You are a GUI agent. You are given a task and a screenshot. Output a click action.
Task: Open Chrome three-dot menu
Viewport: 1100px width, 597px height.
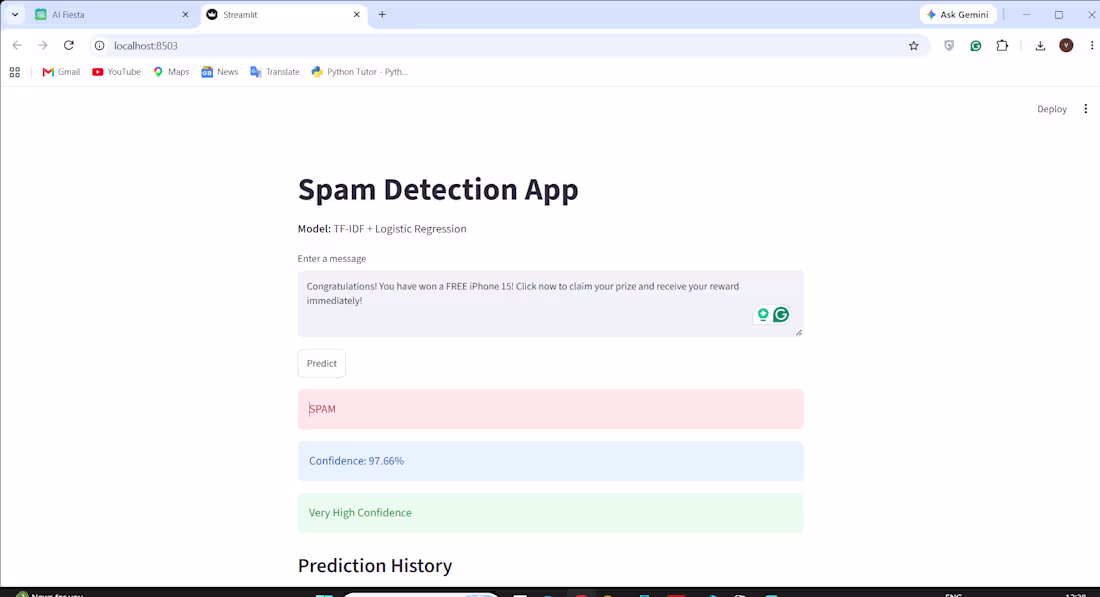[1092, 46]
